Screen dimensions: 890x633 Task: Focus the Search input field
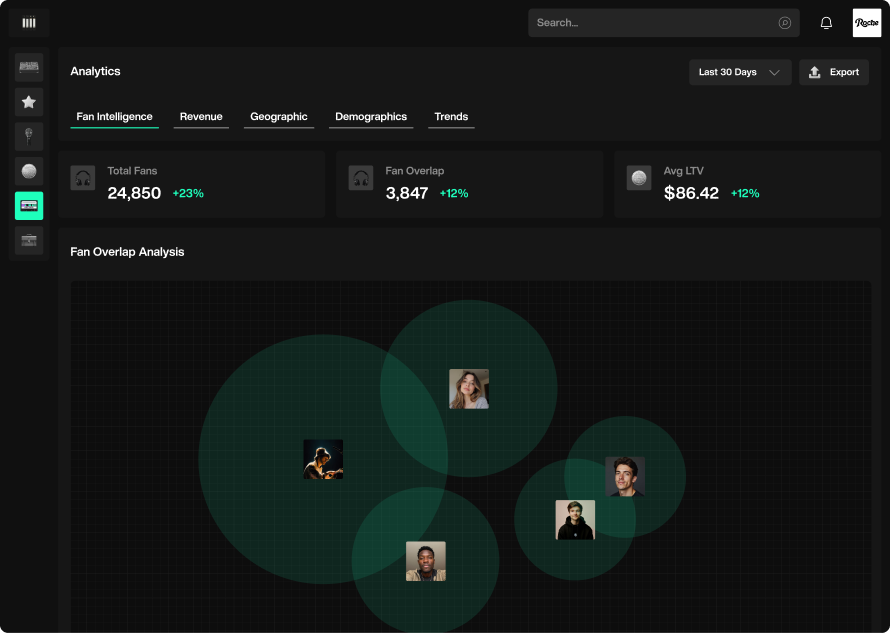pos(664,23)
